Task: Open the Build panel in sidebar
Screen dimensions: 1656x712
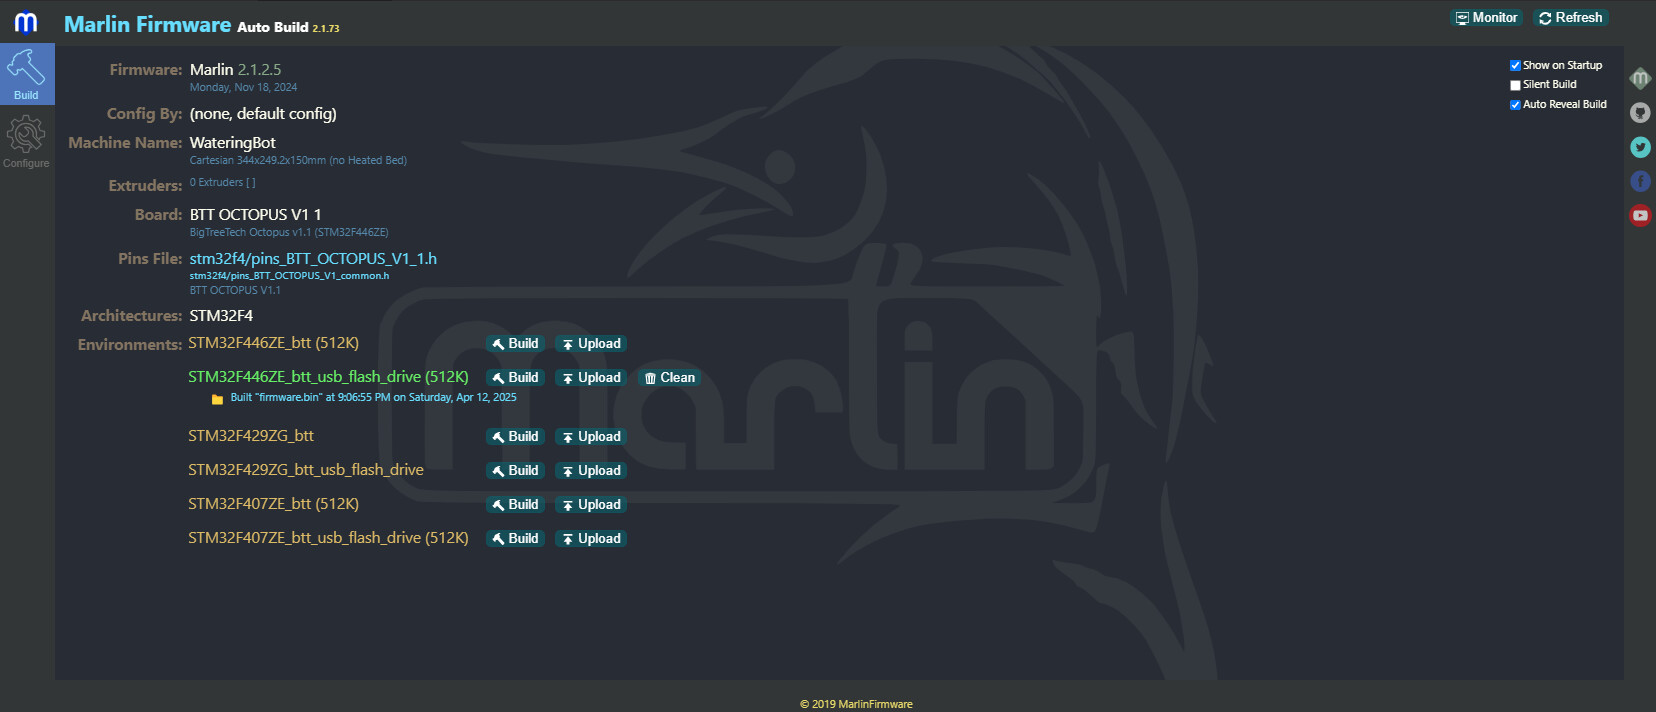Action: coord(27,74)
